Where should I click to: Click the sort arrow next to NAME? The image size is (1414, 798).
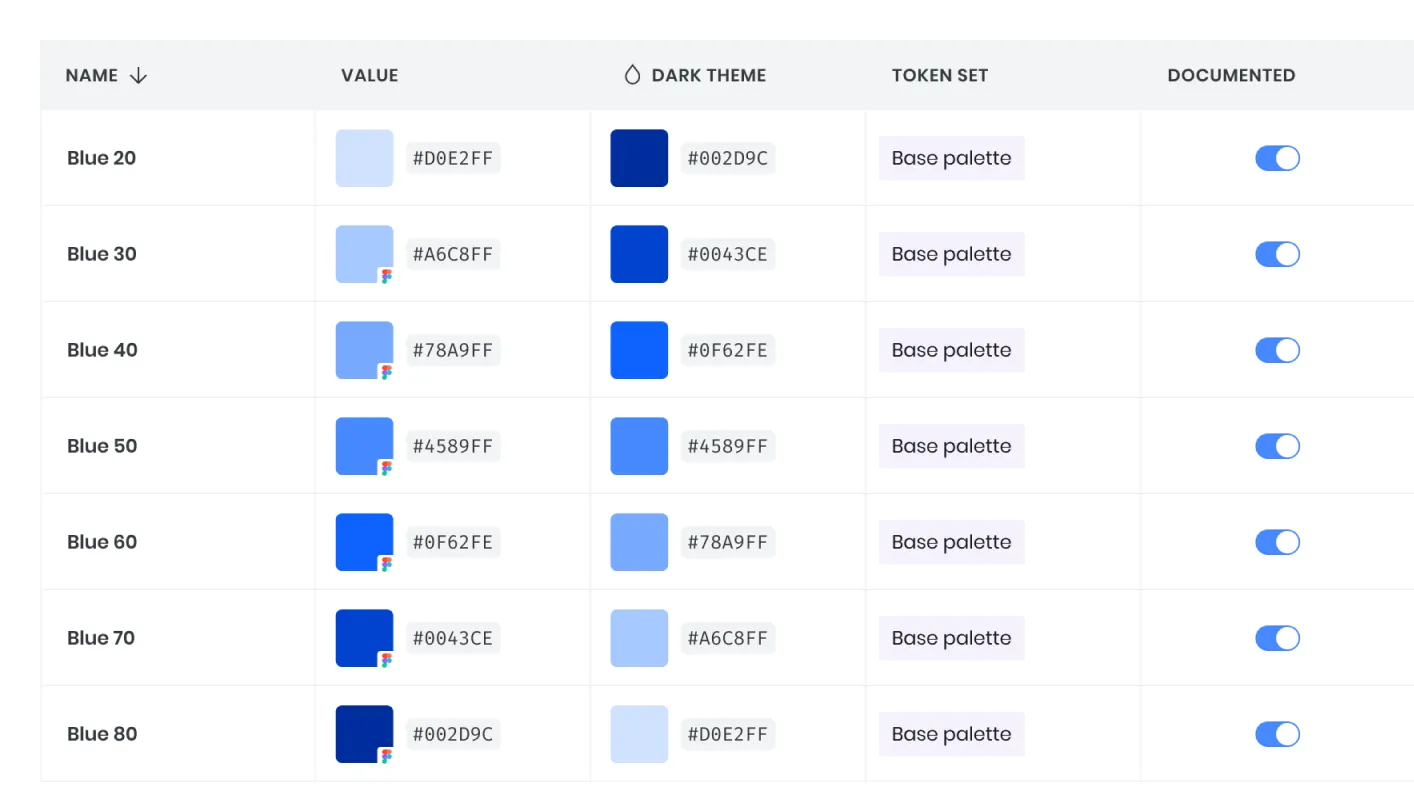138,75
